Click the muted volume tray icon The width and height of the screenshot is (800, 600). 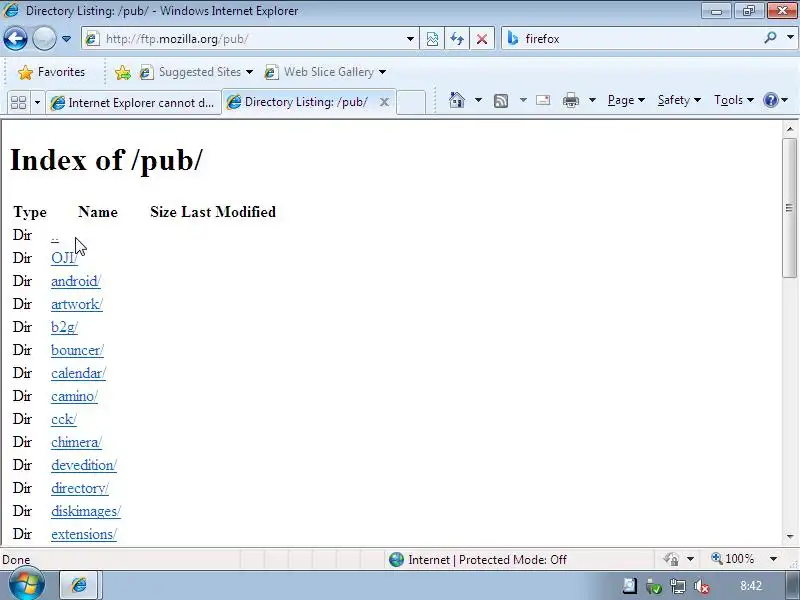point(702,586)
